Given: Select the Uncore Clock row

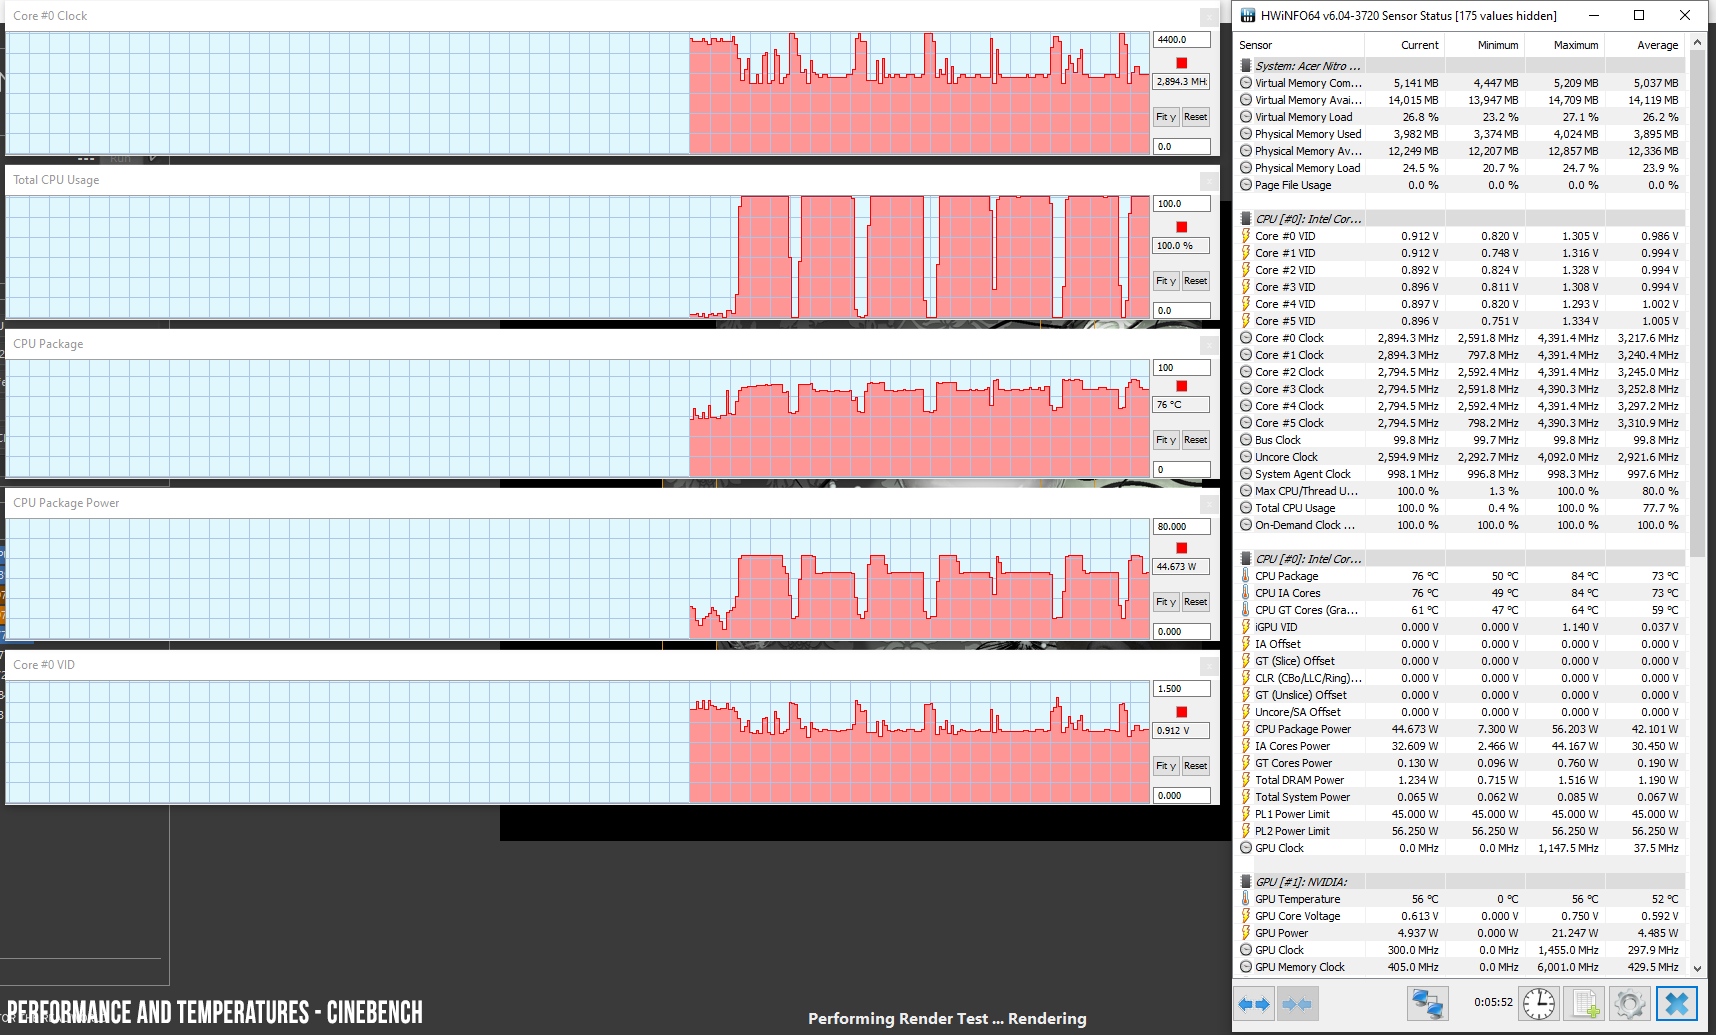Looking at the screenshot, I should [1461, 457].
